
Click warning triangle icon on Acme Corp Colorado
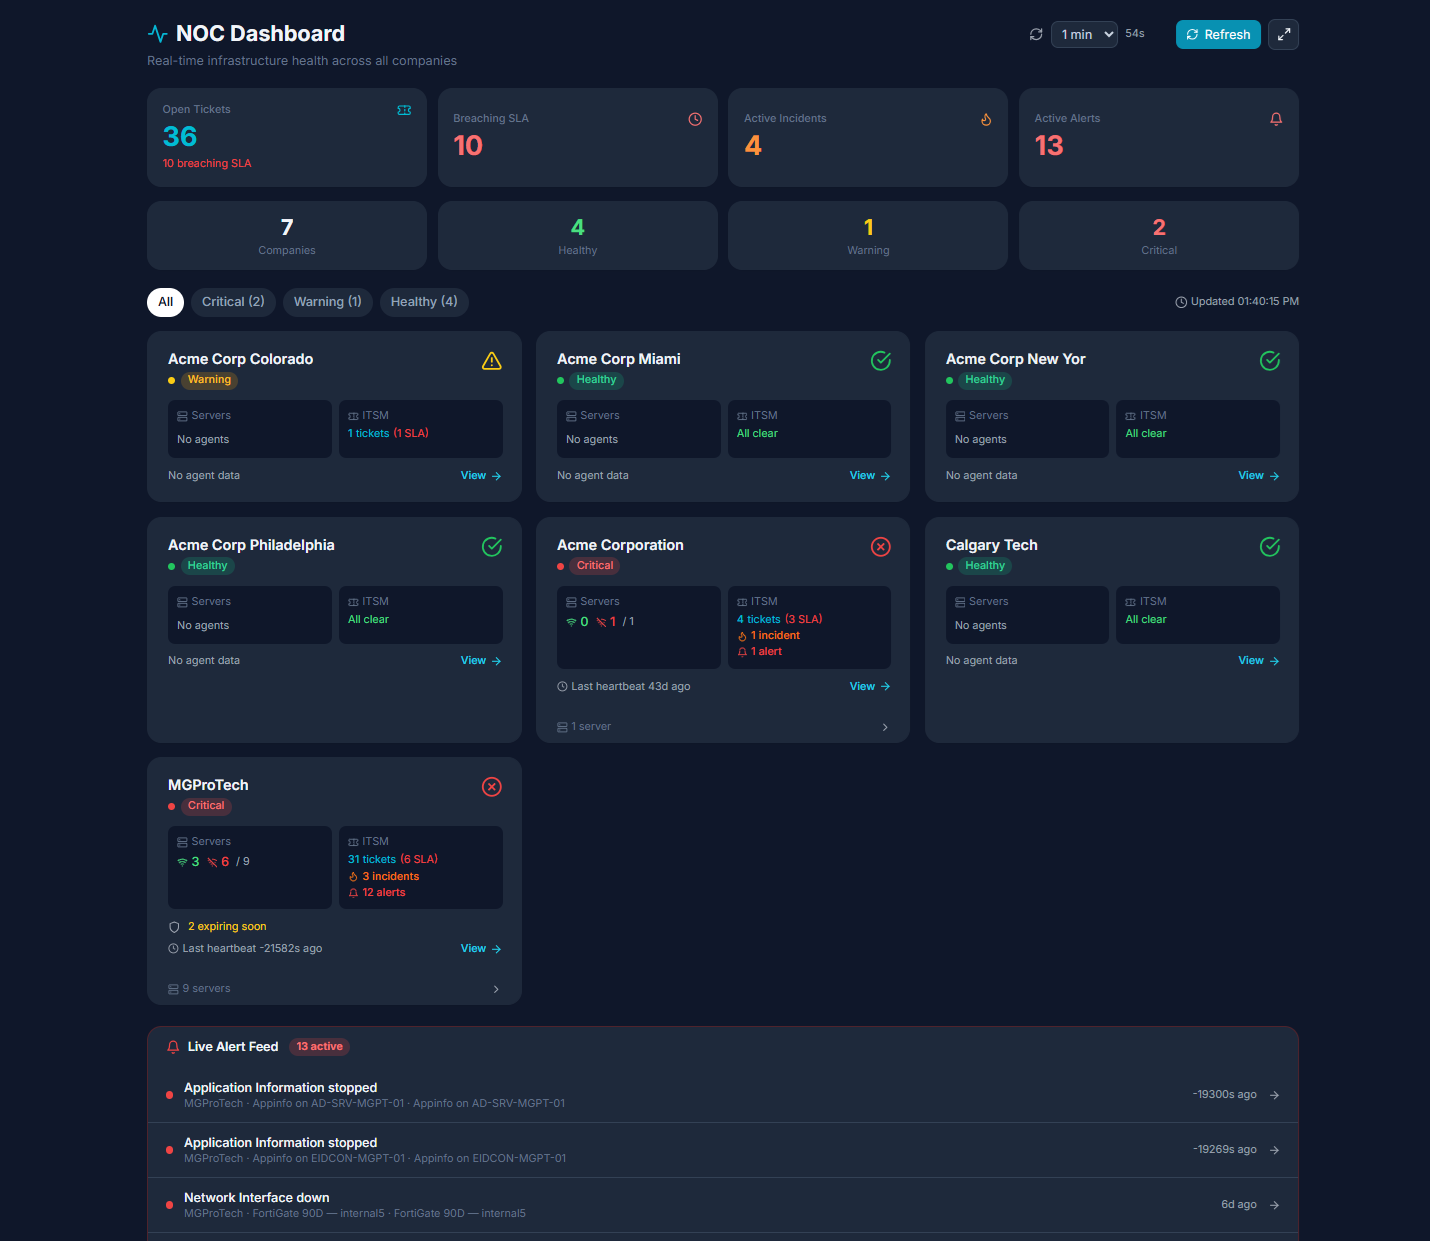click(x=492, y=361)
